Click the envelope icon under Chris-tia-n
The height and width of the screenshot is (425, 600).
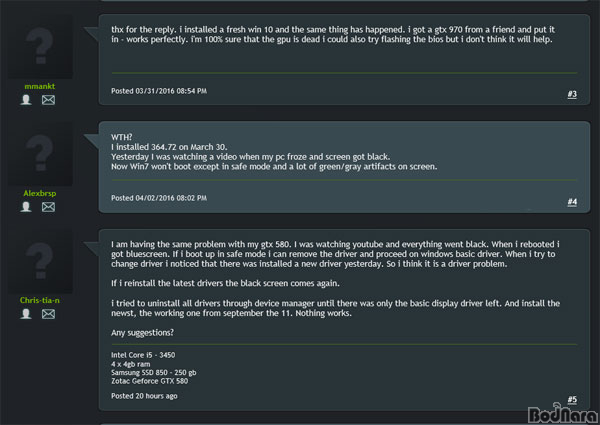(48, 314)
